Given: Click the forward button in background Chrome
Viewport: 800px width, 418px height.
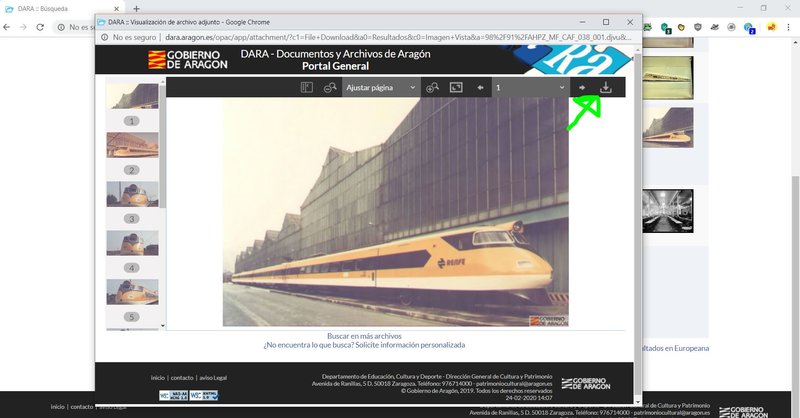Looking at the screenshot, I should tap(23, 27).
